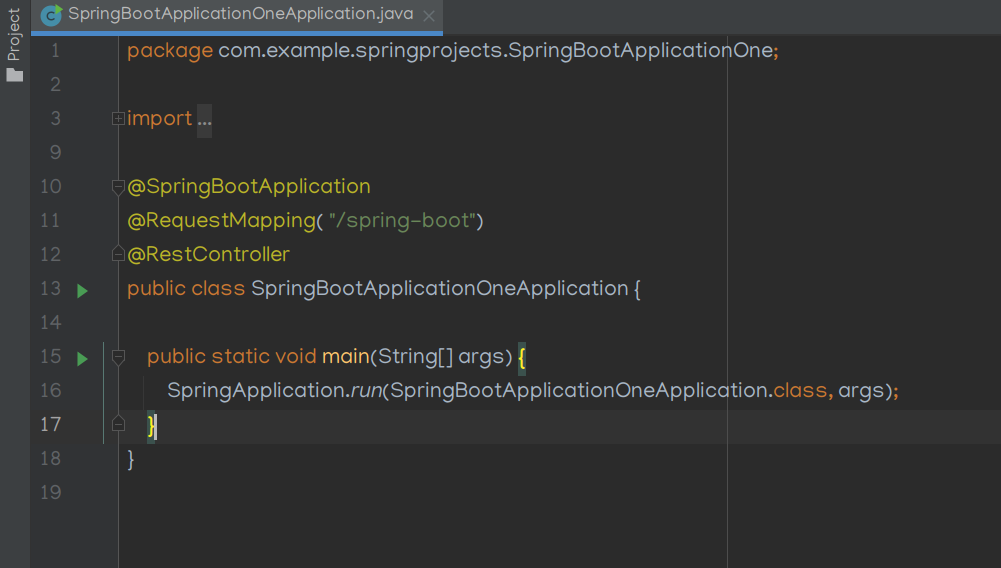The height and width of the screenshot is (568, 1001).
Task: Open the Project tool window folder icon
Action: click(x=15, y=75)
